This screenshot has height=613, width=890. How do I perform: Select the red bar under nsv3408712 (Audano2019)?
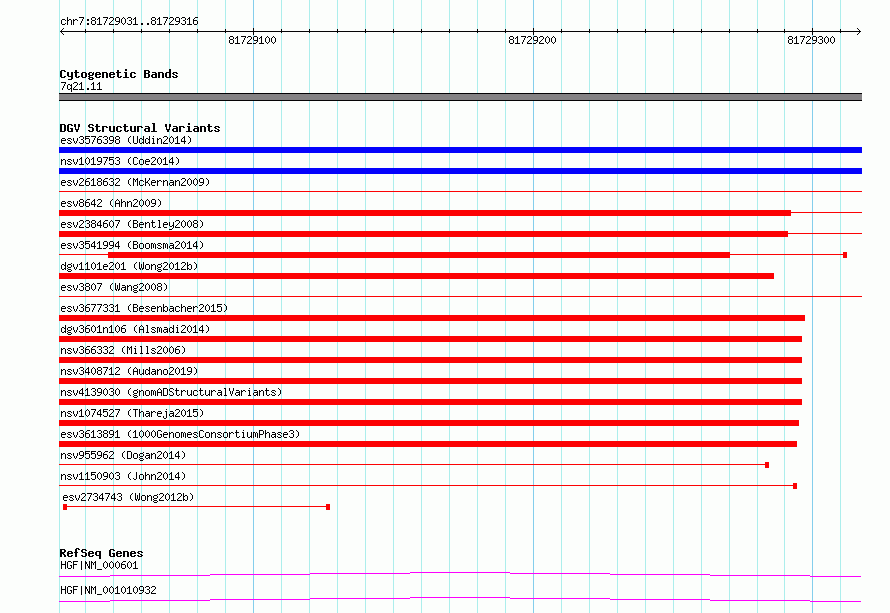tap(430, 381)
